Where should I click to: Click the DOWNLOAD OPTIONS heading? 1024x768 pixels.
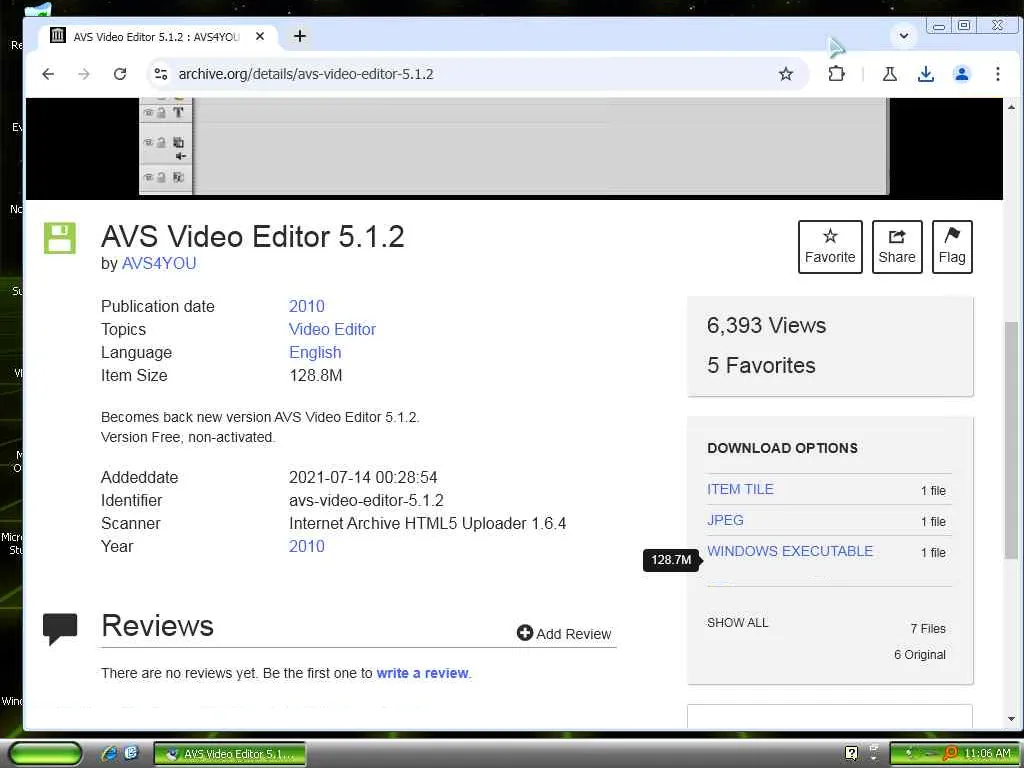[782, 448]
